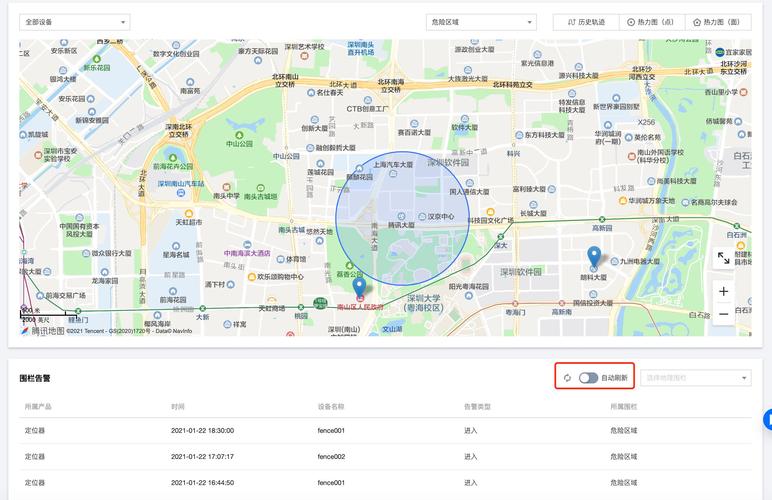Click the 深圳南山汽车站 bus station icon

(x=181, y=193)
